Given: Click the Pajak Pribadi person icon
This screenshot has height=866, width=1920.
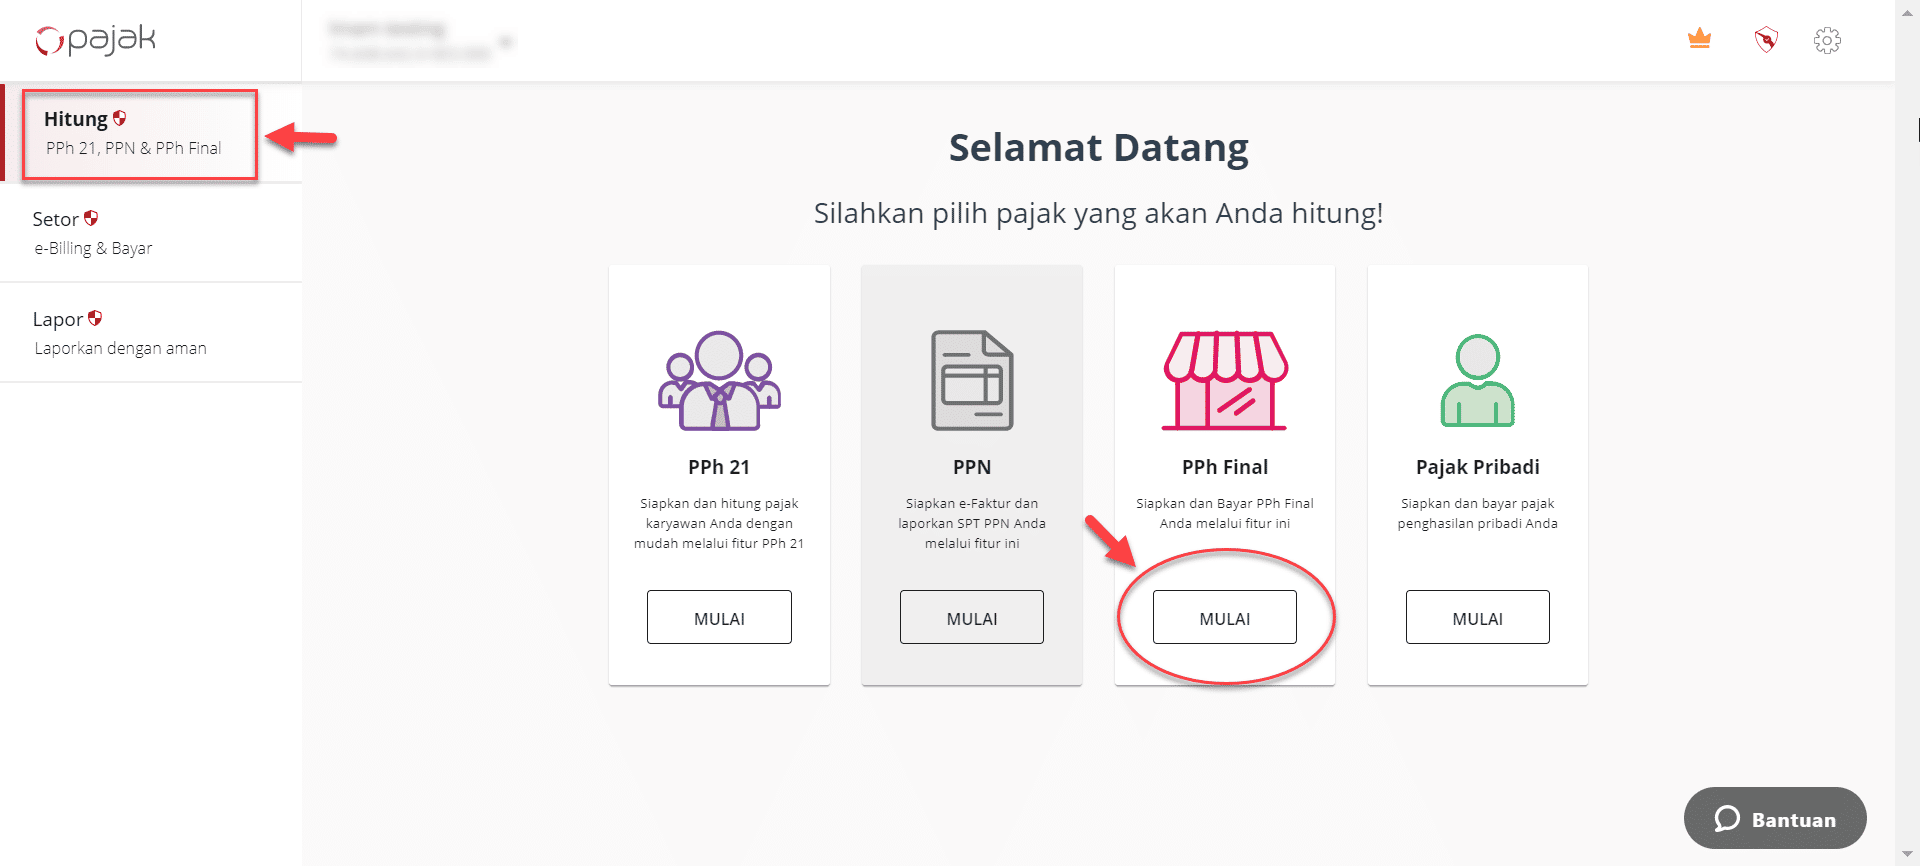Looking at the screenshot, I should click(1477, 381).
